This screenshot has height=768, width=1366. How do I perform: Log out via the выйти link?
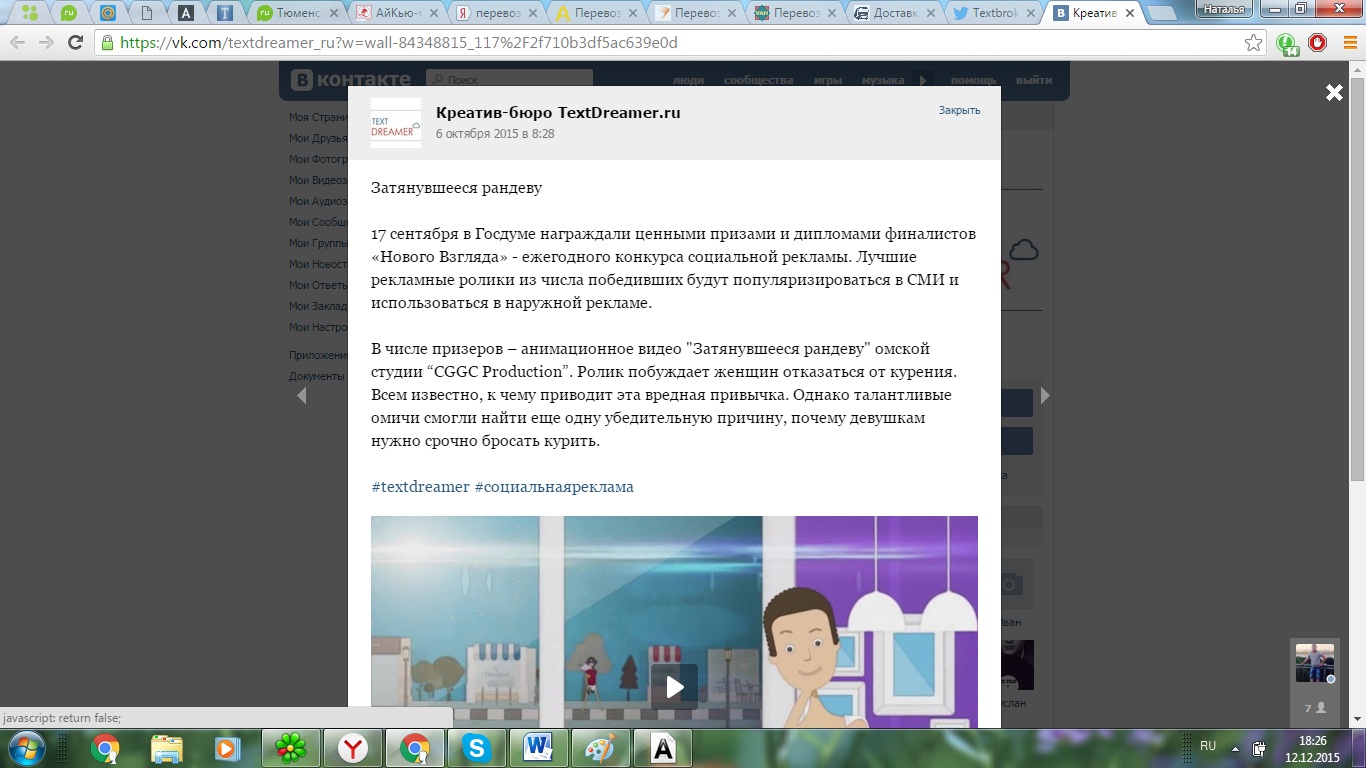[1033, 81]
